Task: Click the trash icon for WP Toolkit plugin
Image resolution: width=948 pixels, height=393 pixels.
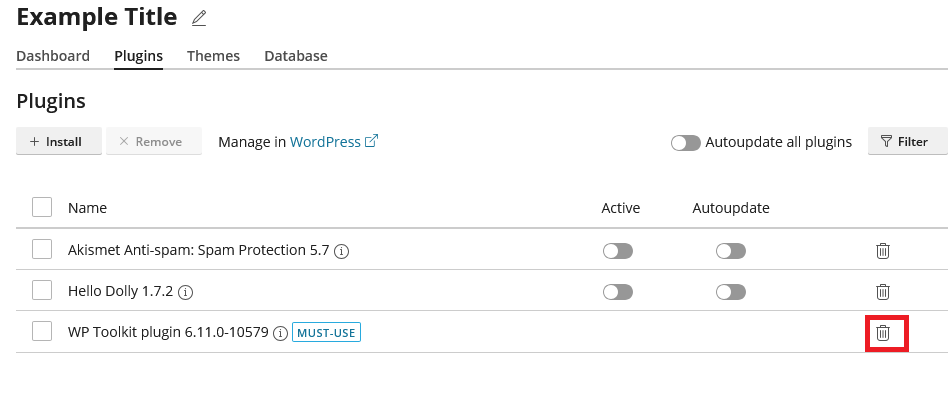Action: [x=883, y=333]
